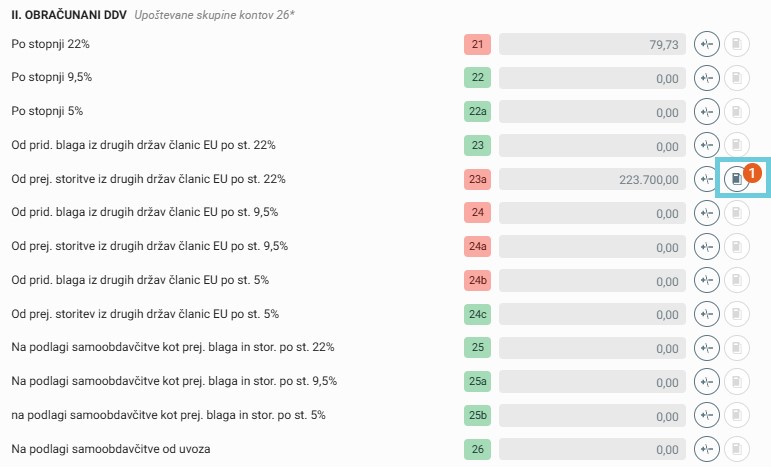Screen dimensions: 771x467
Task: Click the document icon in row 21
Action: coord(736,45)
